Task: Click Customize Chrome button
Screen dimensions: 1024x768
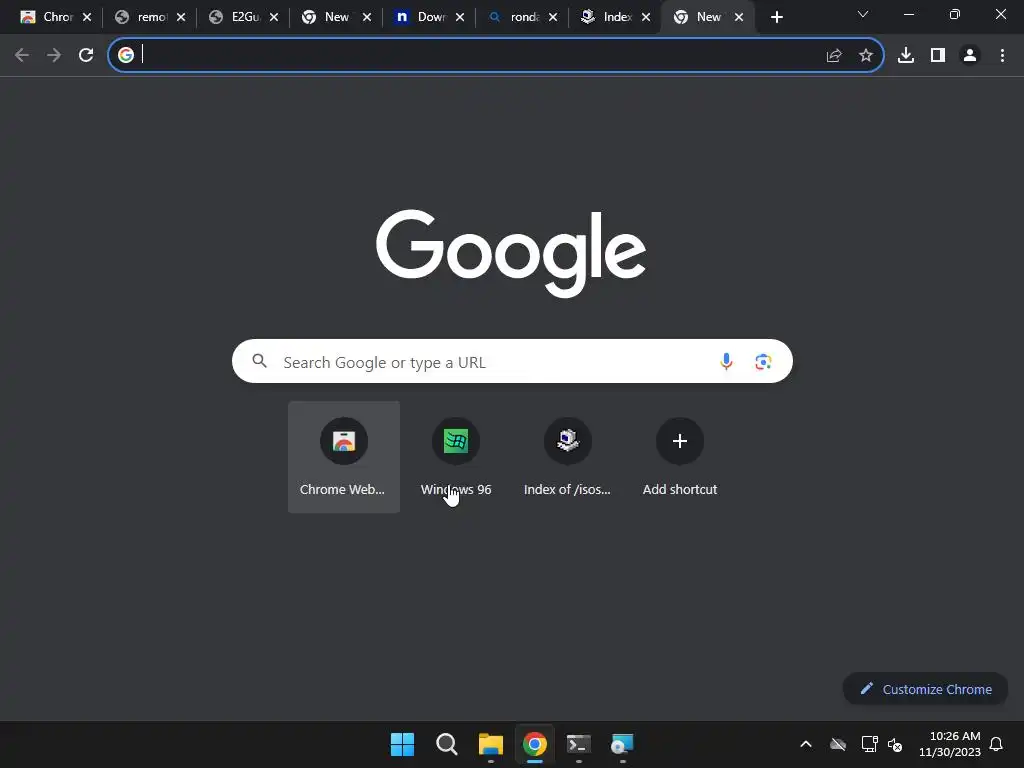Action: [x=925, y=689]
